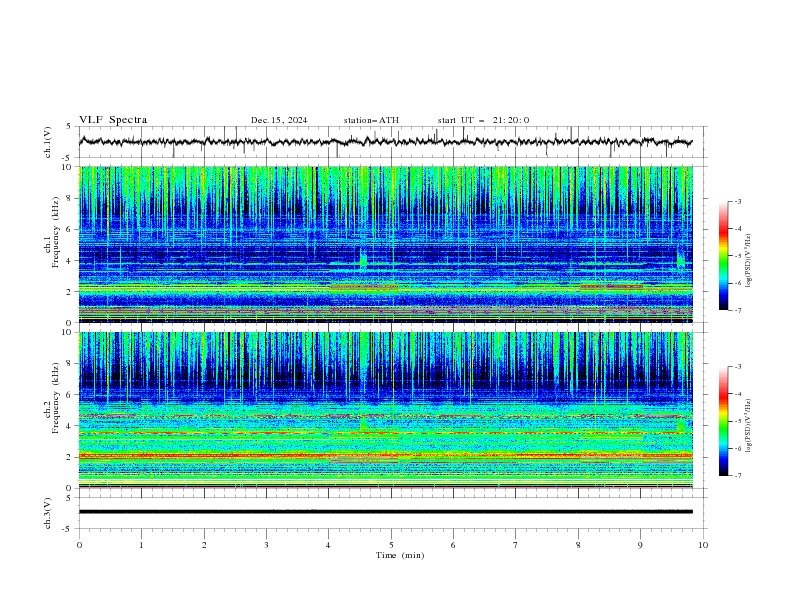Click the ch.2 spectrogram panel
The height and width of the screenshot is (612, 792).
386,410
